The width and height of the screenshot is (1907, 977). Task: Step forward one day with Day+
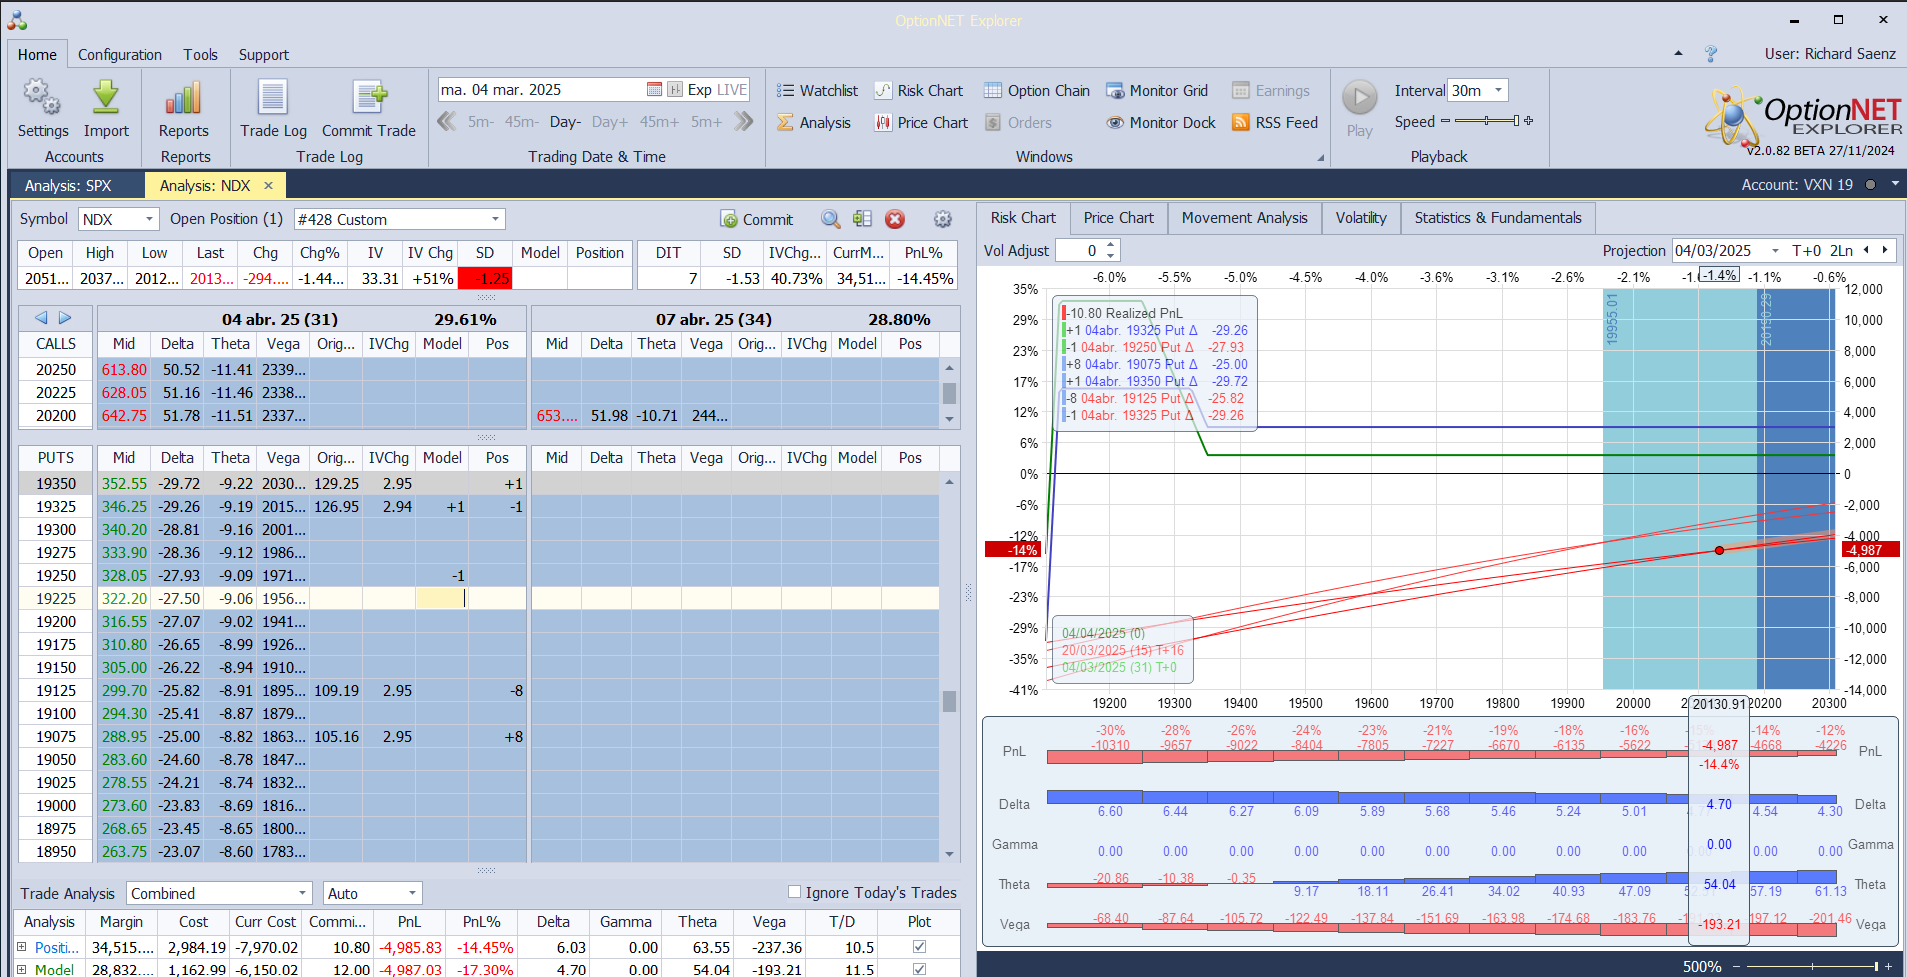[x=610, y=122]
